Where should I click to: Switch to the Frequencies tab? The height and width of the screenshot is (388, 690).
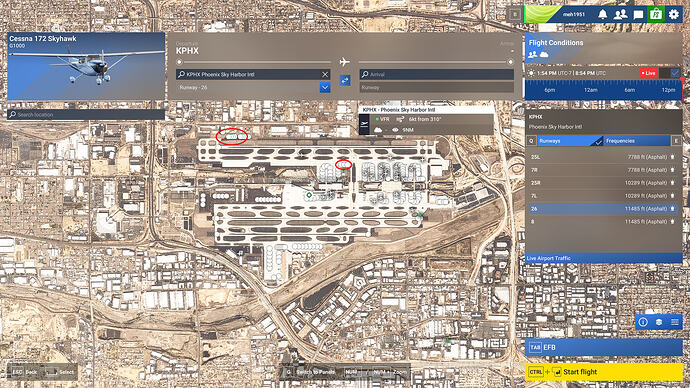[x=637, y=141]
